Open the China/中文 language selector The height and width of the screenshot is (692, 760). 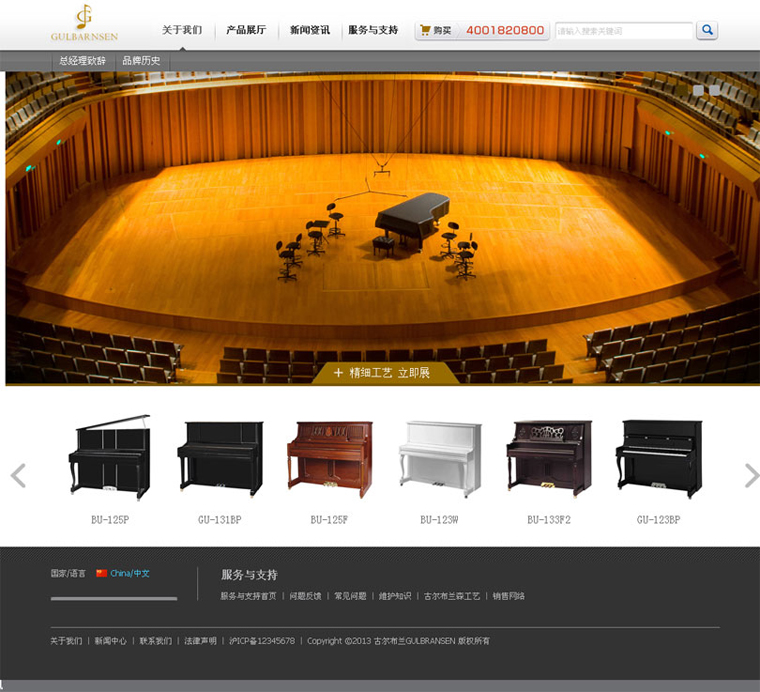[130, 573]
